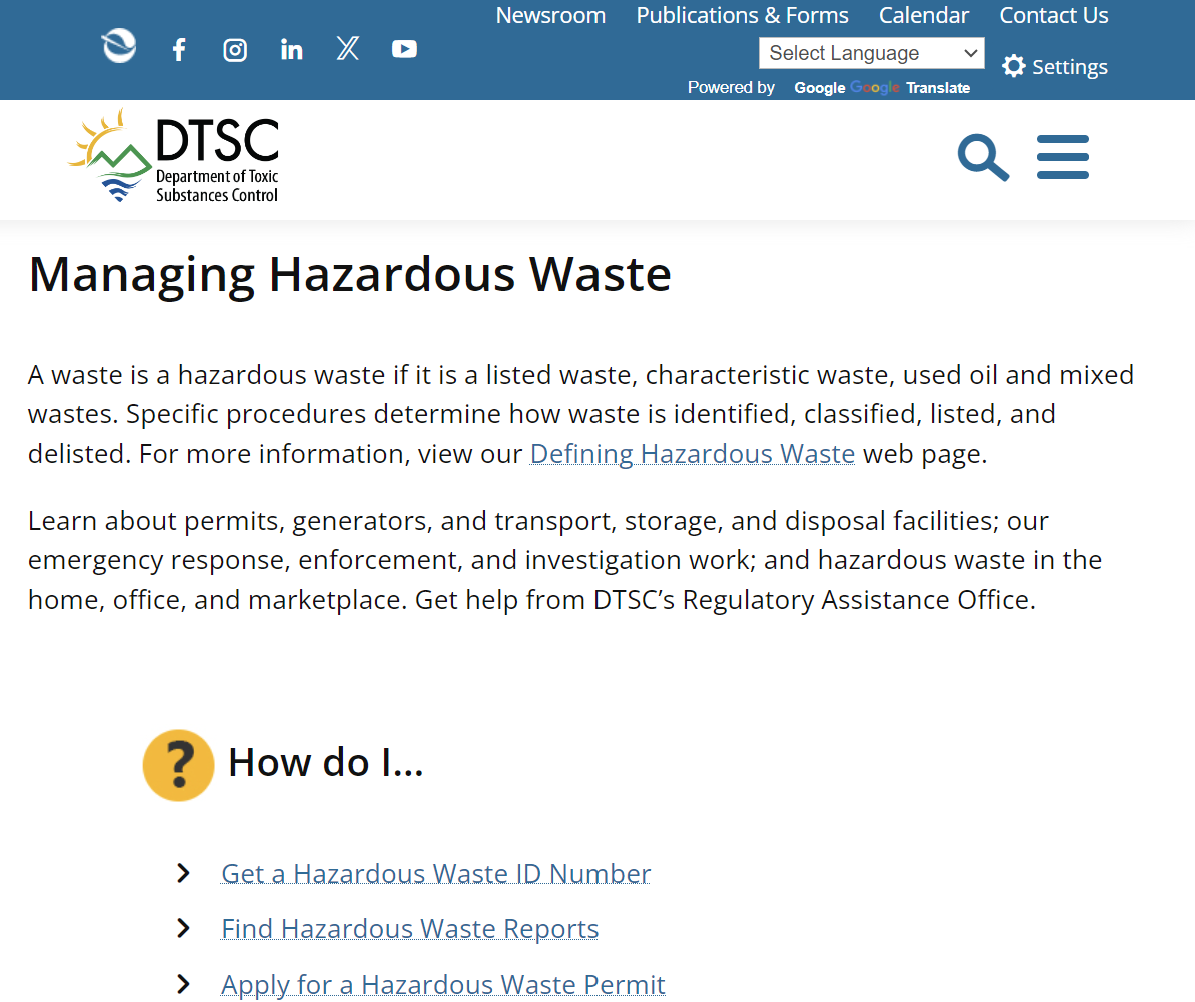Go to Newsroom in top menu
1195x1002 pixels.
pos(550,16)
